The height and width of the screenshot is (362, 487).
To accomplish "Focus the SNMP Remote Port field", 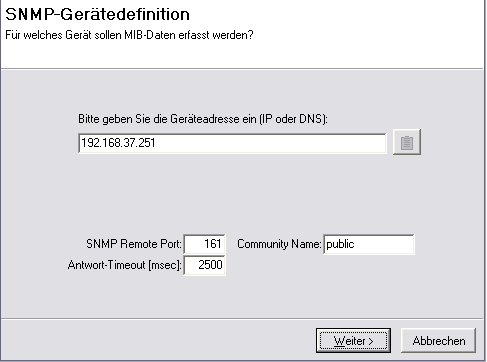I will coord(204,244).
